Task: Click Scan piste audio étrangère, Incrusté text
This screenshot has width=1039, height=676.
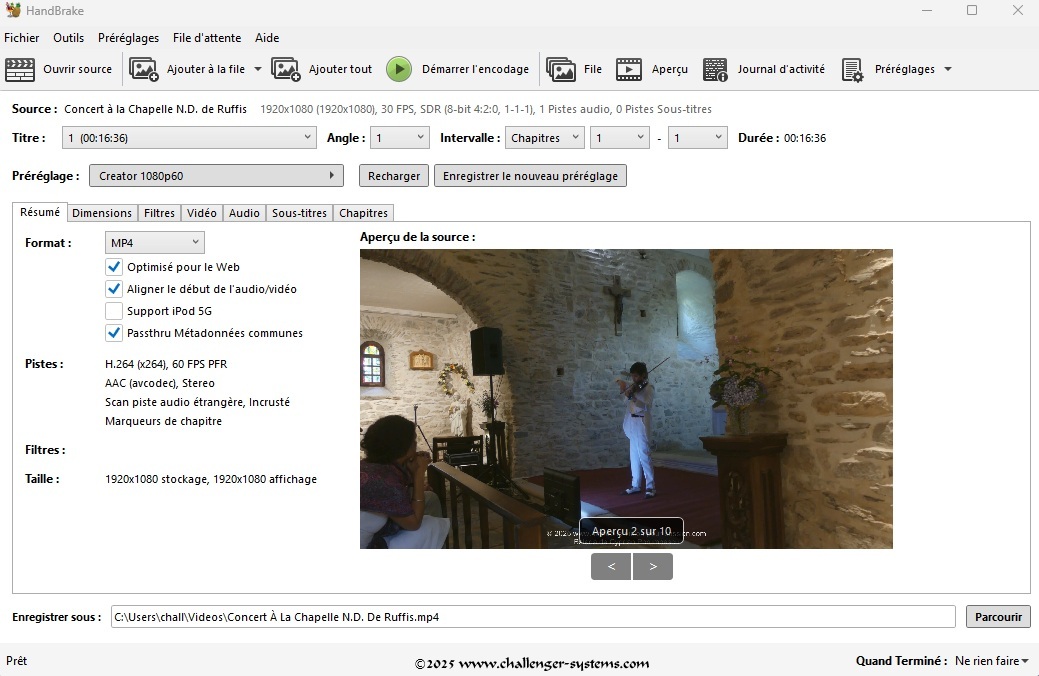Action: [x=197, y=402]
